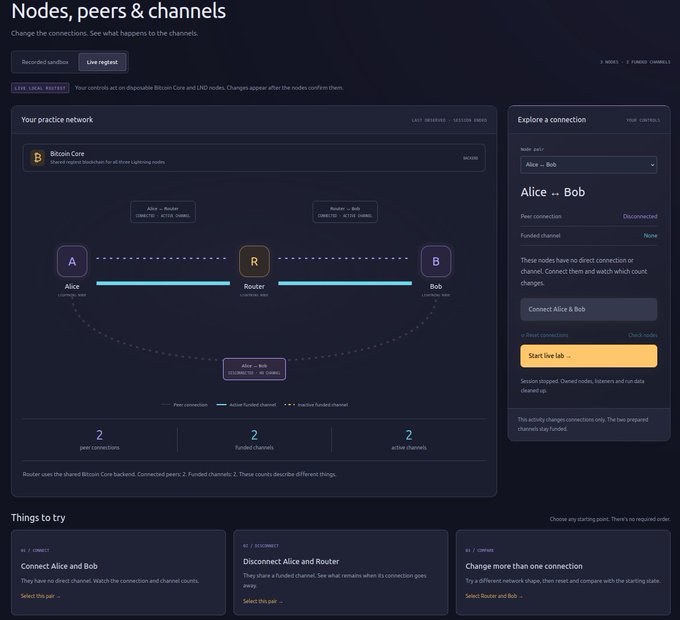Click Select this pair under Disconnect Alice and Router
This screenshot has height=620, width=680.
click(x=263, y=601)
